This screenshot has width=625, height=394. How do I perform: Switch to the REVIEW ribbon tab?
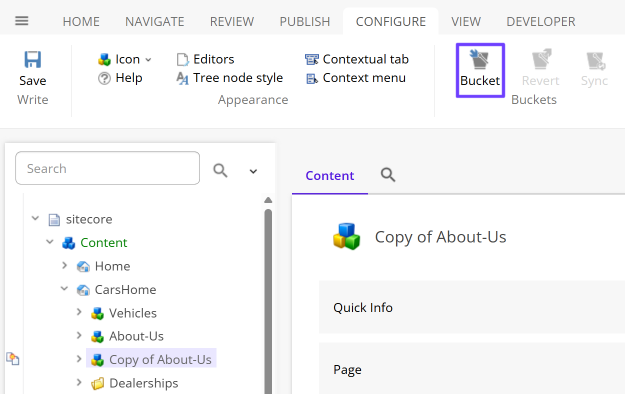[x=232, y=22]
